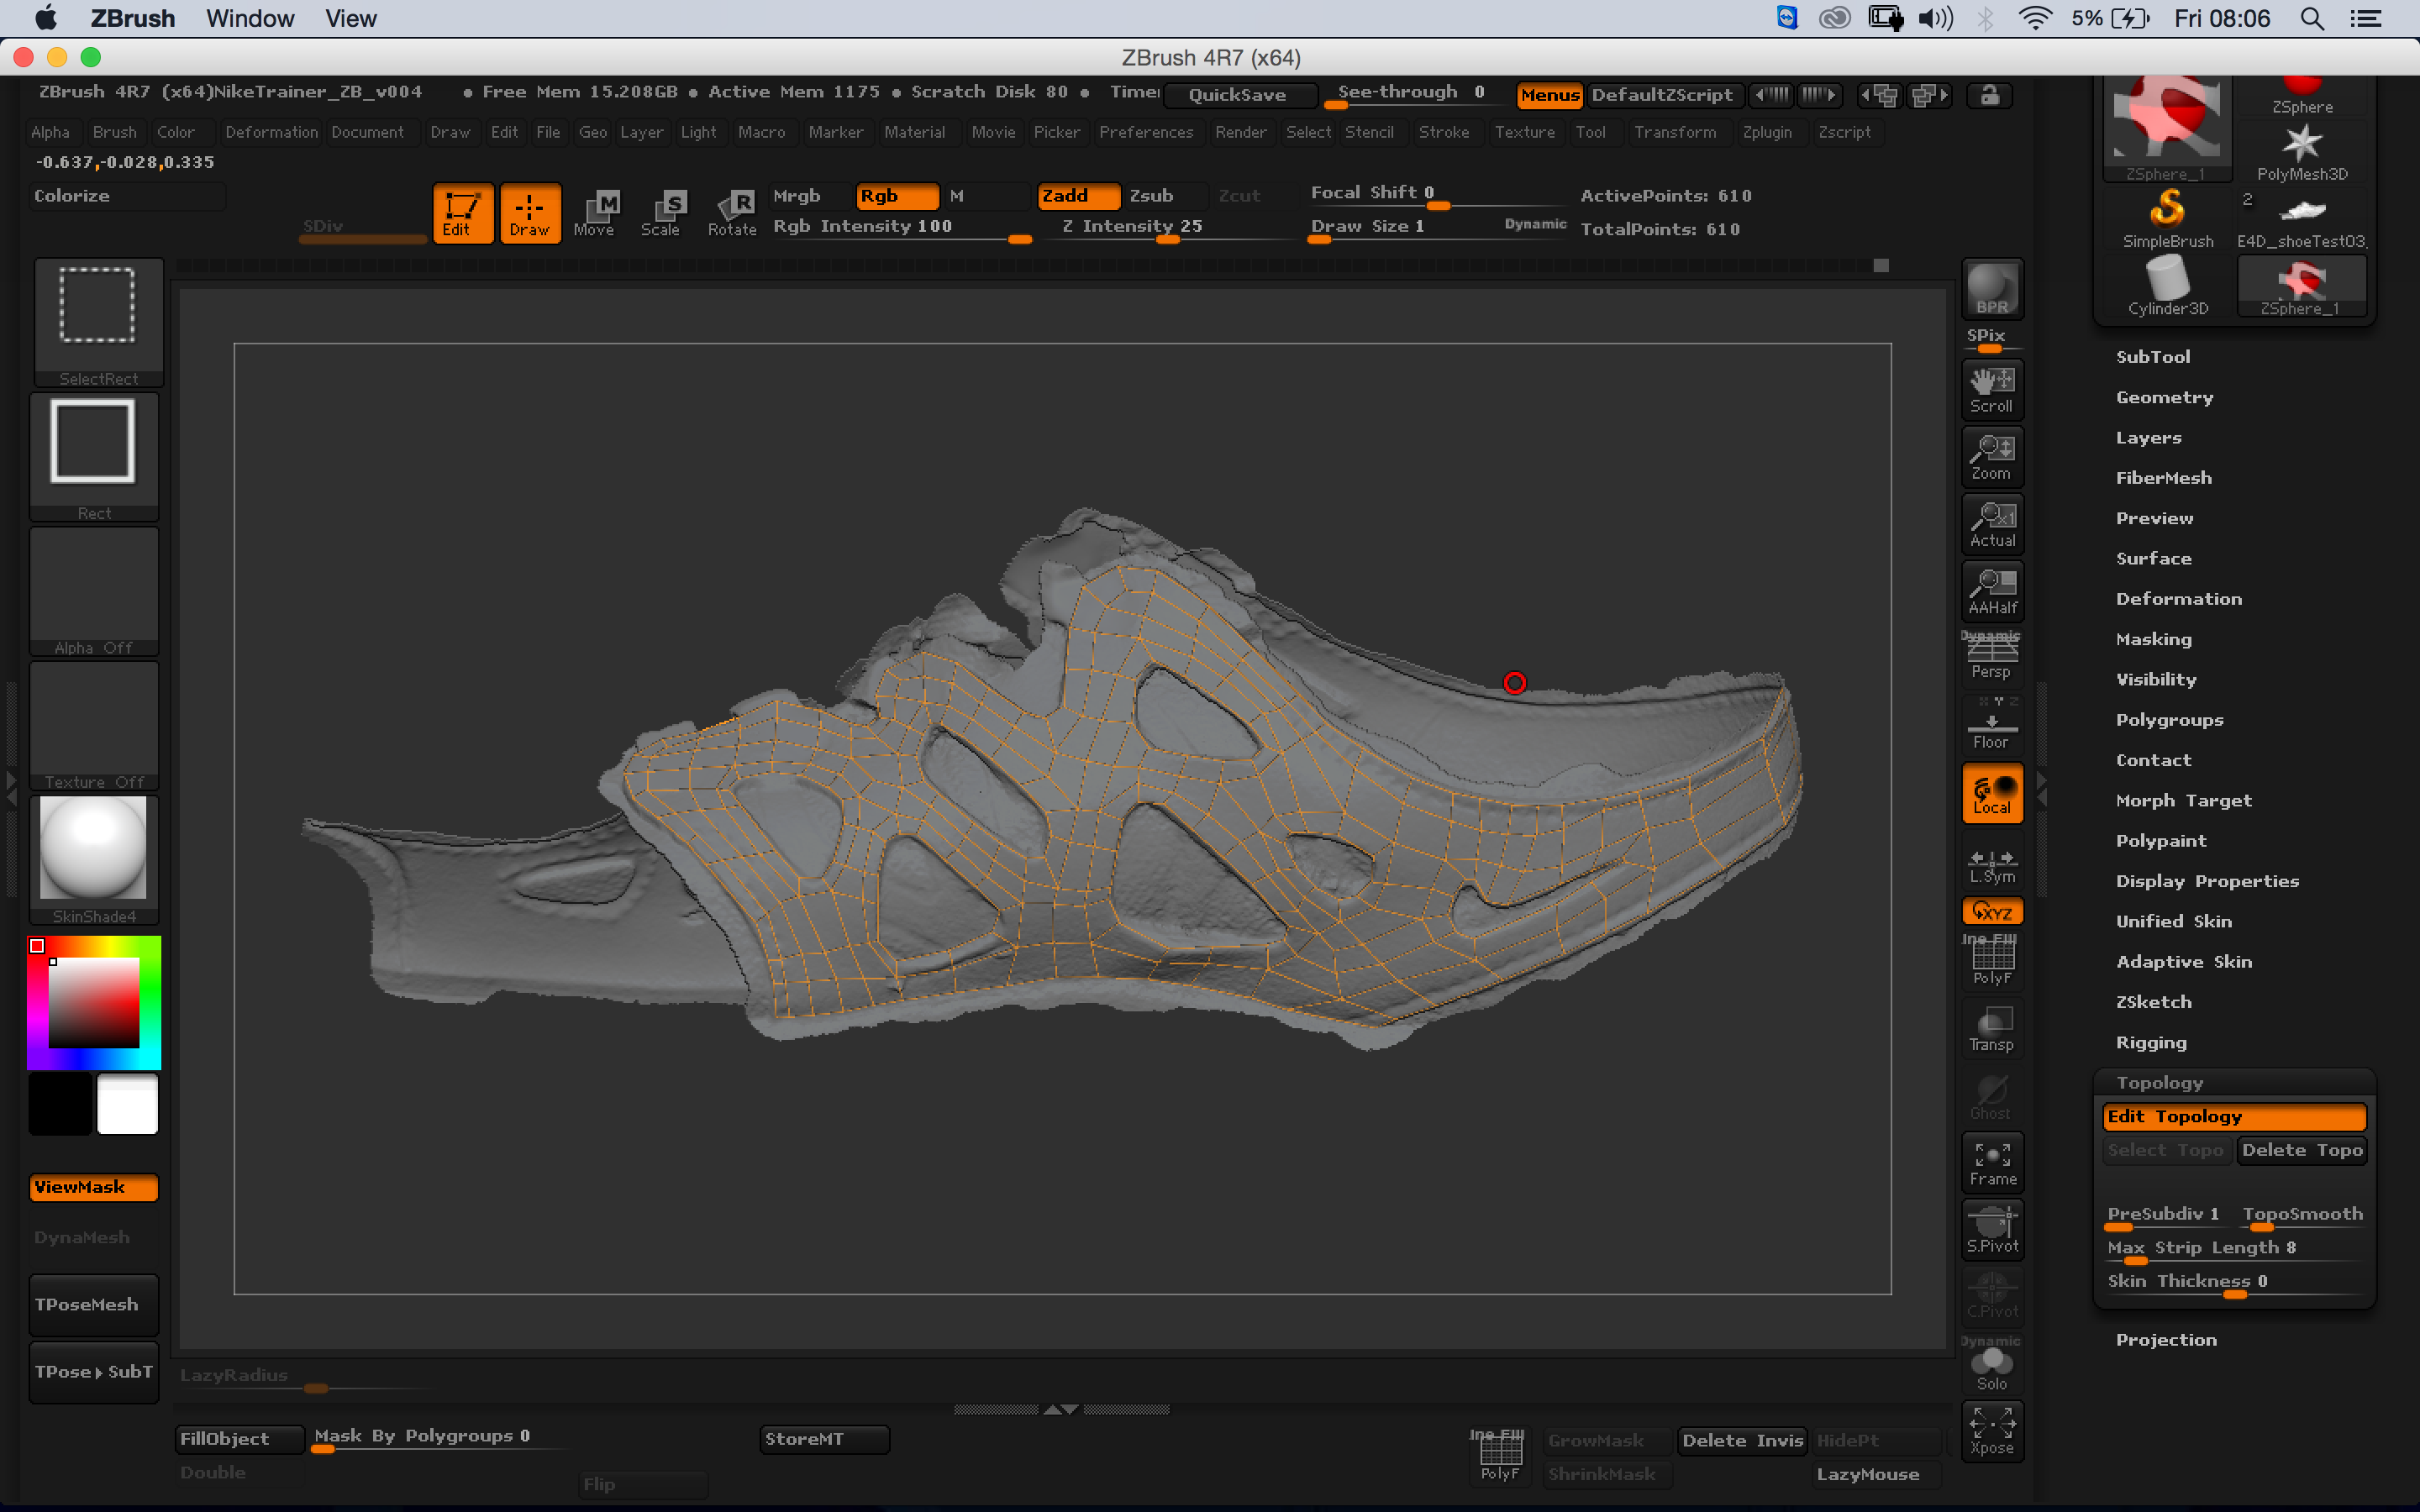The height and width of the screenshot is (1512, 2420).
Task: Click the Edit Topology button
Action: click(2234, 1117)
